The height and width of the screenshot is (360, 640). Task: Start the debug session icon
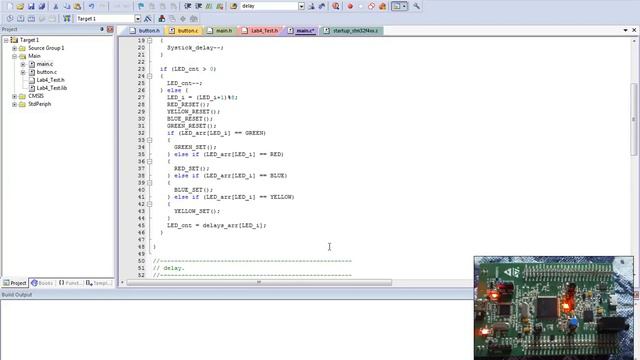pos(336,6)
